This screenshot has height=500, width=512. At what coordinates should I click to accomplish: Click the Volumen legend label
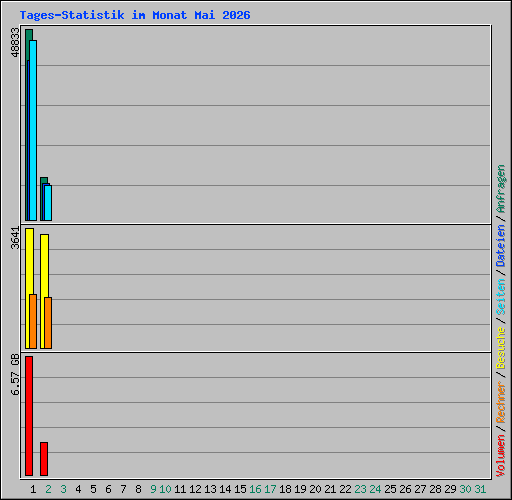(x=501, y=456)
